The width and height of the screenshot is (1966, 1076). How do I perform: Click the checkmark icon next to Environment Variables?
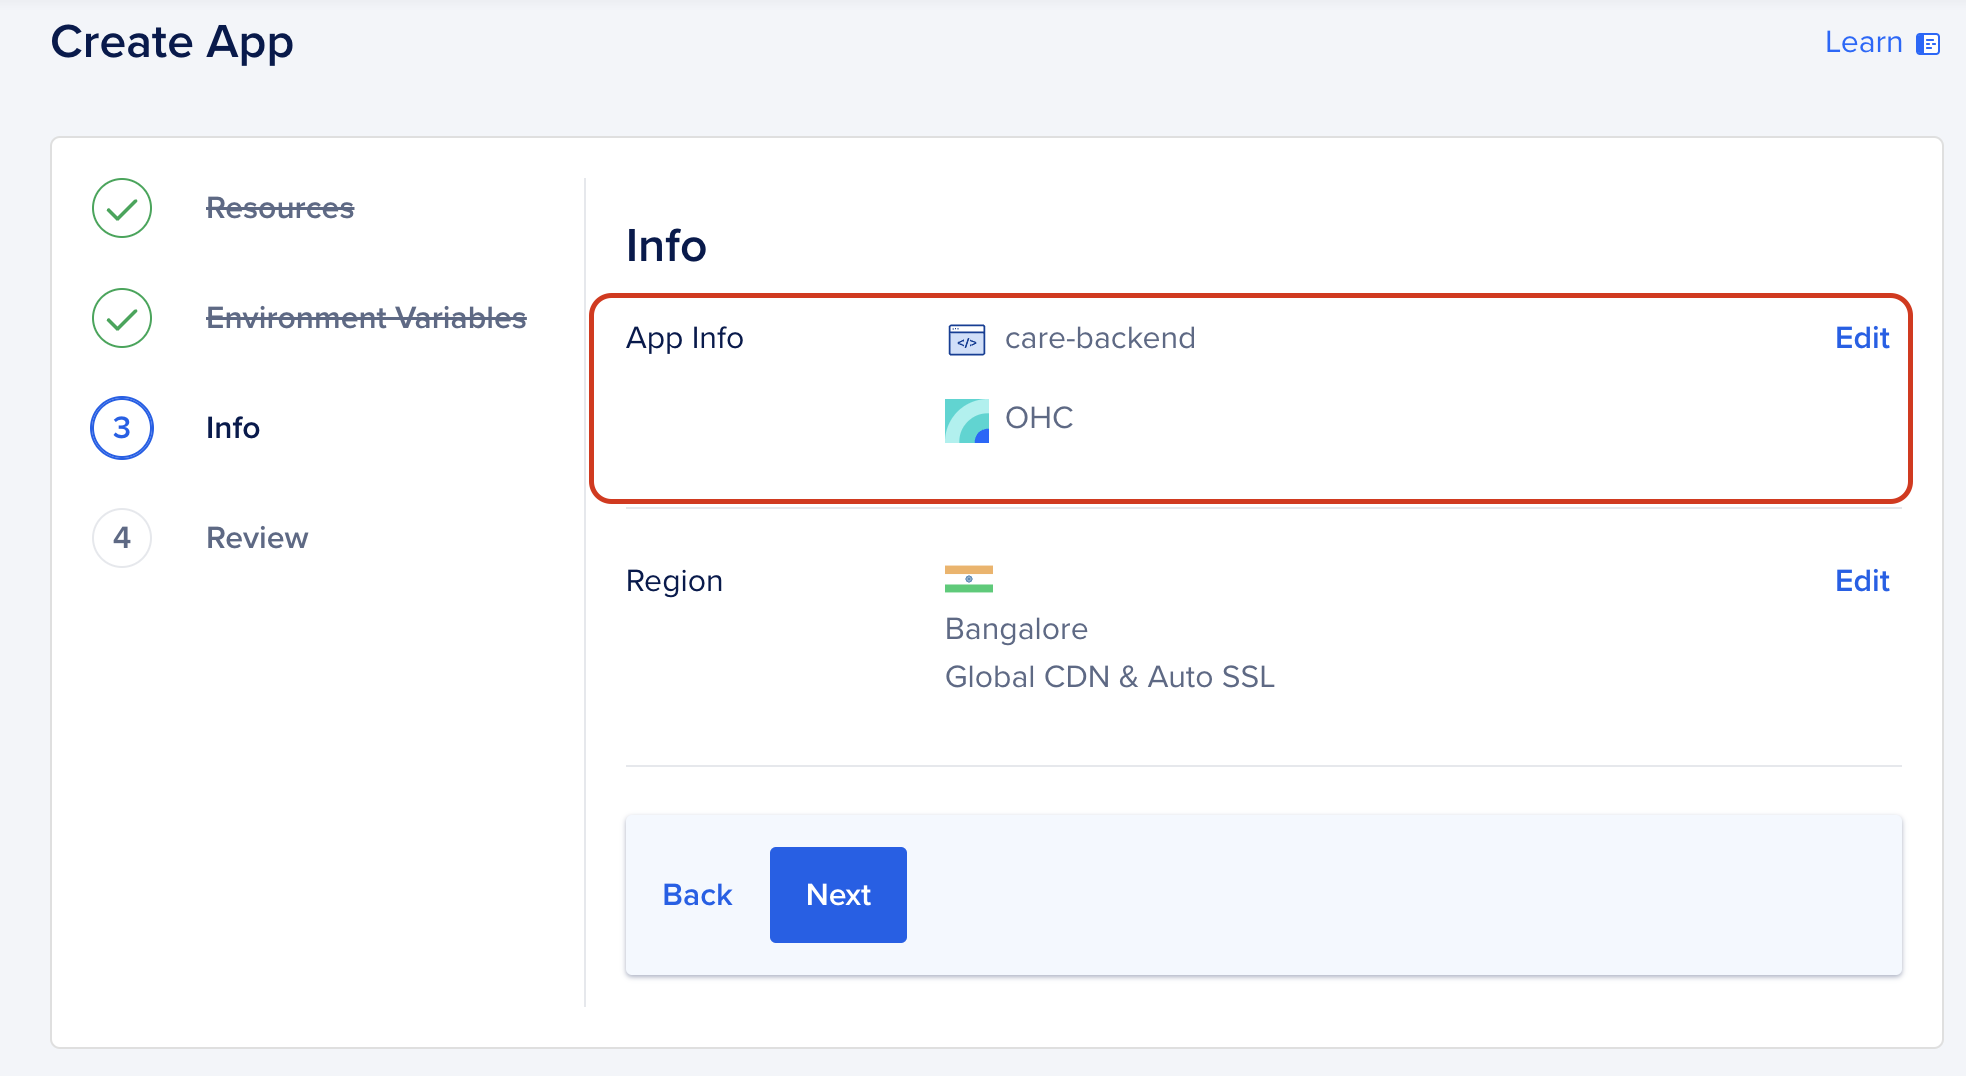[x=122, y=318]
